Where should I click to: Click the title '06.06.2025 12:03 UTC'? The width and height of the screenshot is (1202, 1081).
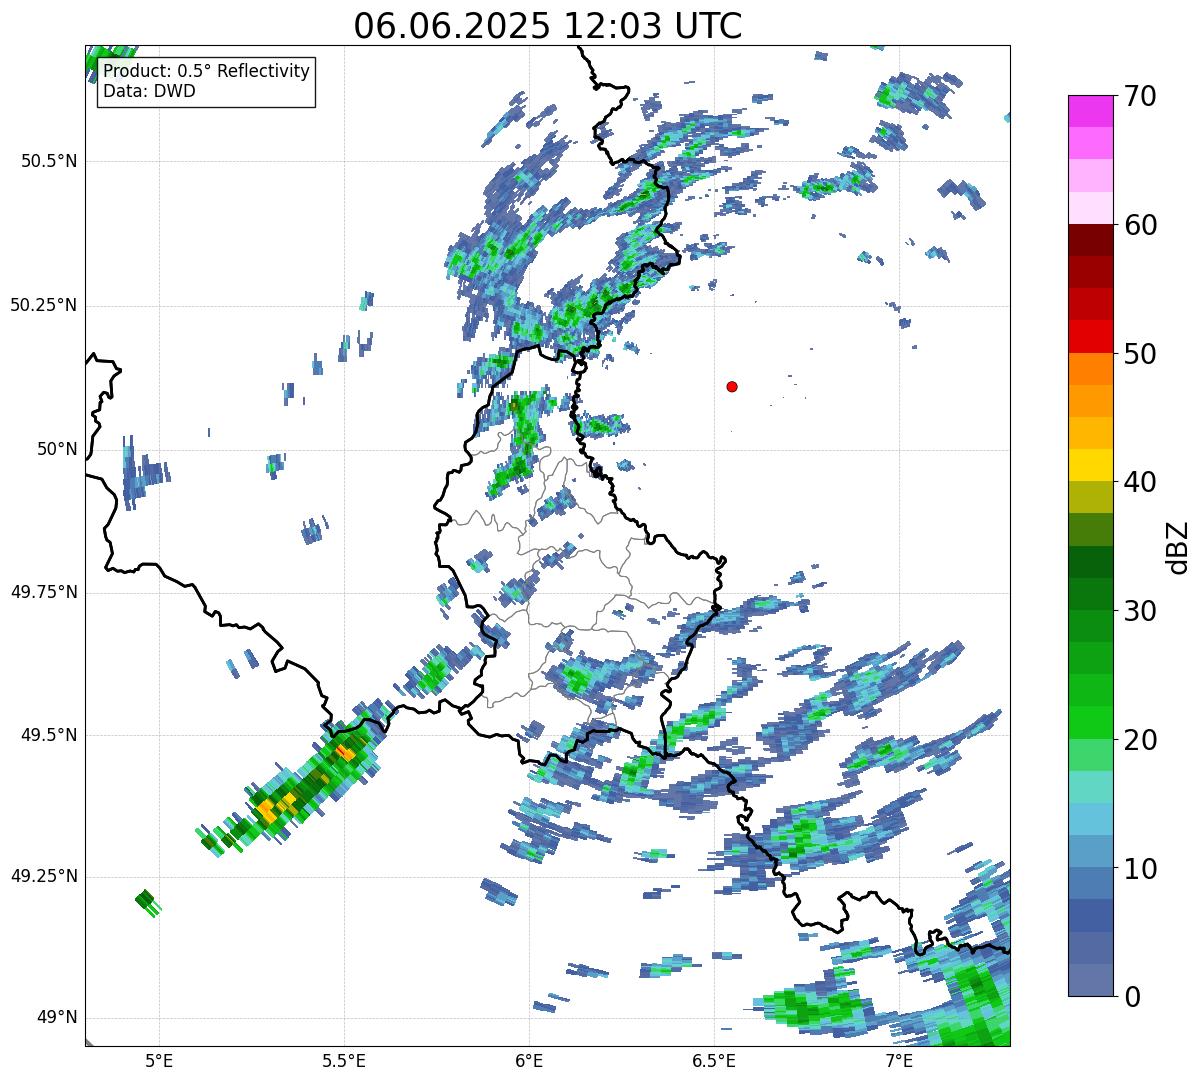(x=547, y=25)
